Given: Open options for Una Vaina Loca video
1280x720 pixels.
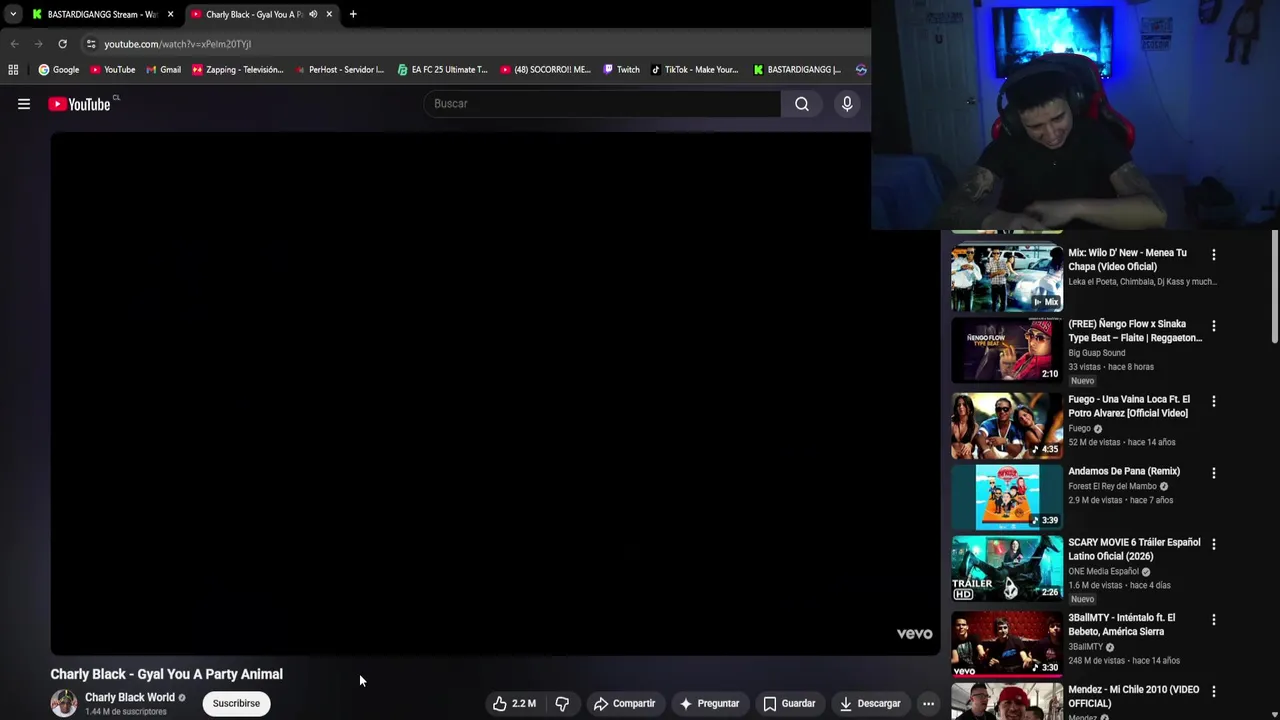Looking at the screenshot, I should 1214,401.
